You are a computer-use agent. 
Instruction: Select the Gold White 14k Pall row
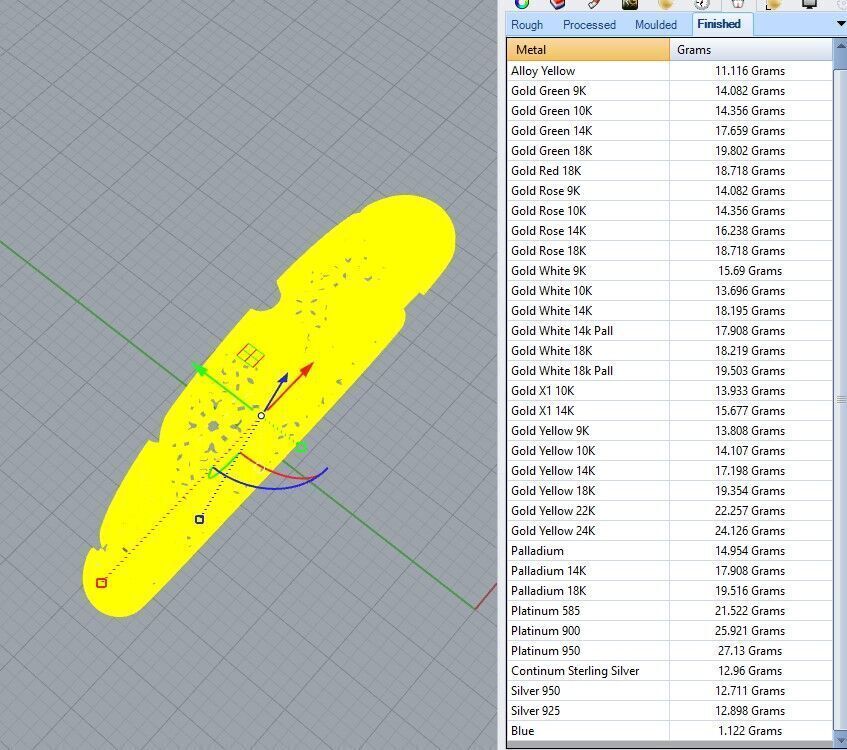[x=670, y=331]
